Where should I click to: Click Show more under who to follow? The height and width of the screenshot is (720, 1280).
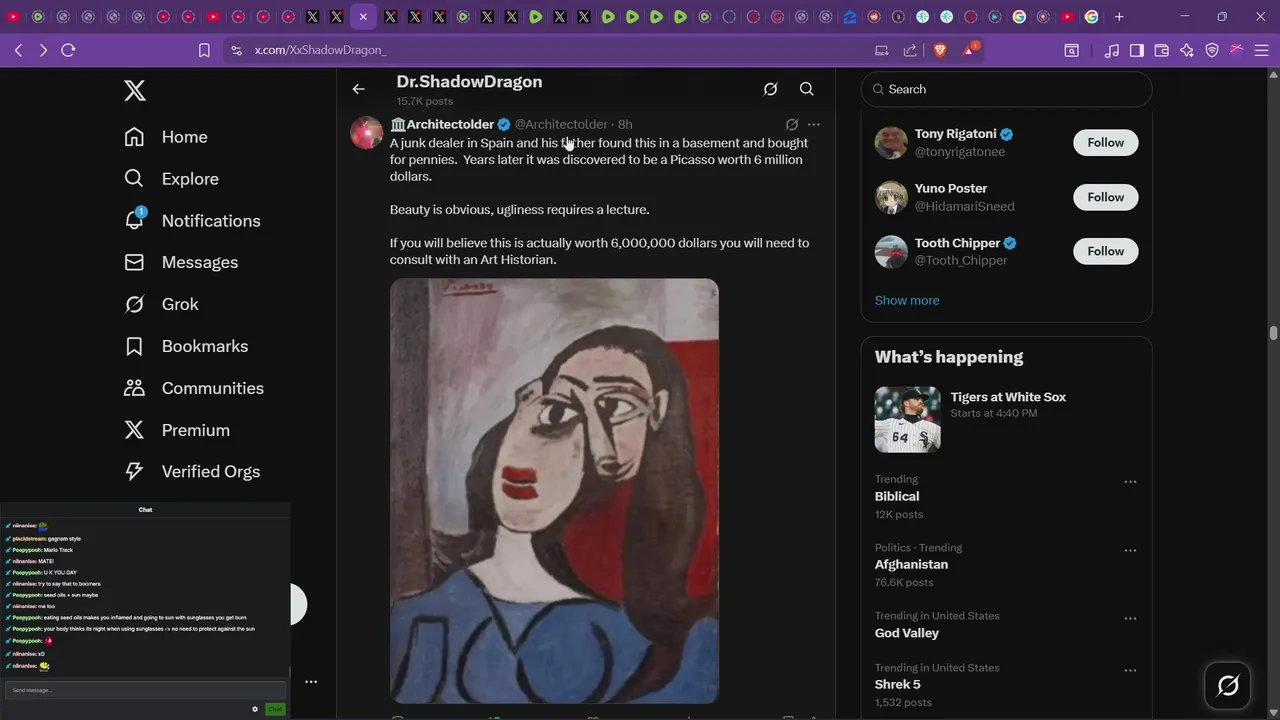907,300
